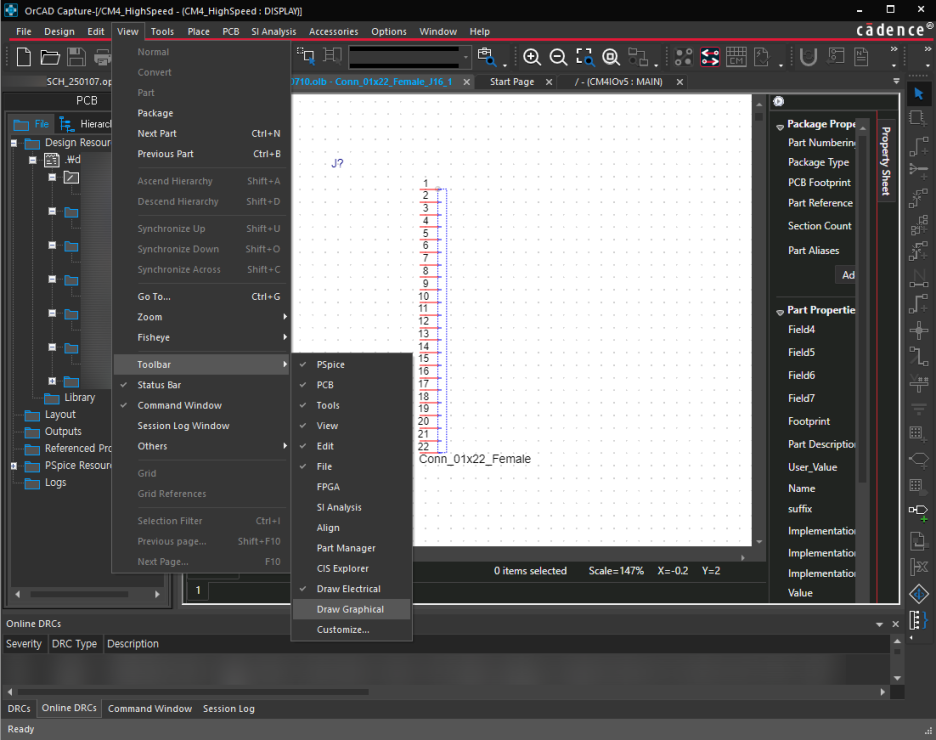Click the four-dots annotate icon
Screen dimensions: 936x740
pyautogui.click(x=683, y=57)
